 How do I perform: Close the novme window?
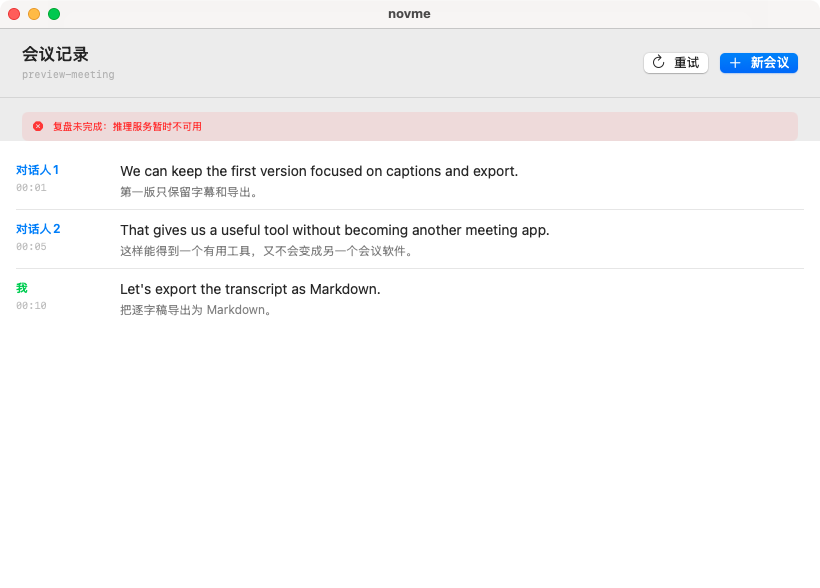coord(14,14)
